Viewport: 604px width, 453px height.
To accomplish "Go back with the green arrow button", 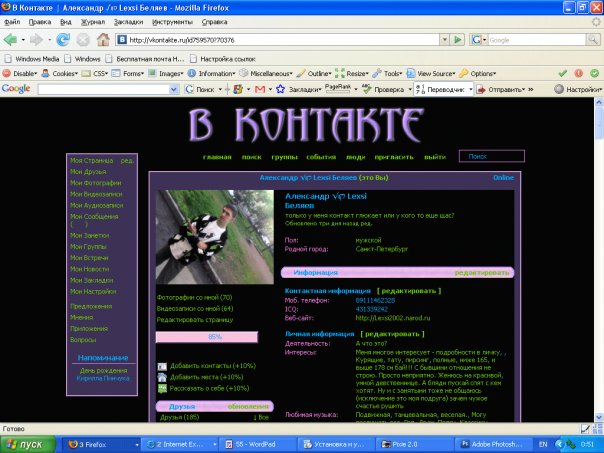I will point(10,40).
